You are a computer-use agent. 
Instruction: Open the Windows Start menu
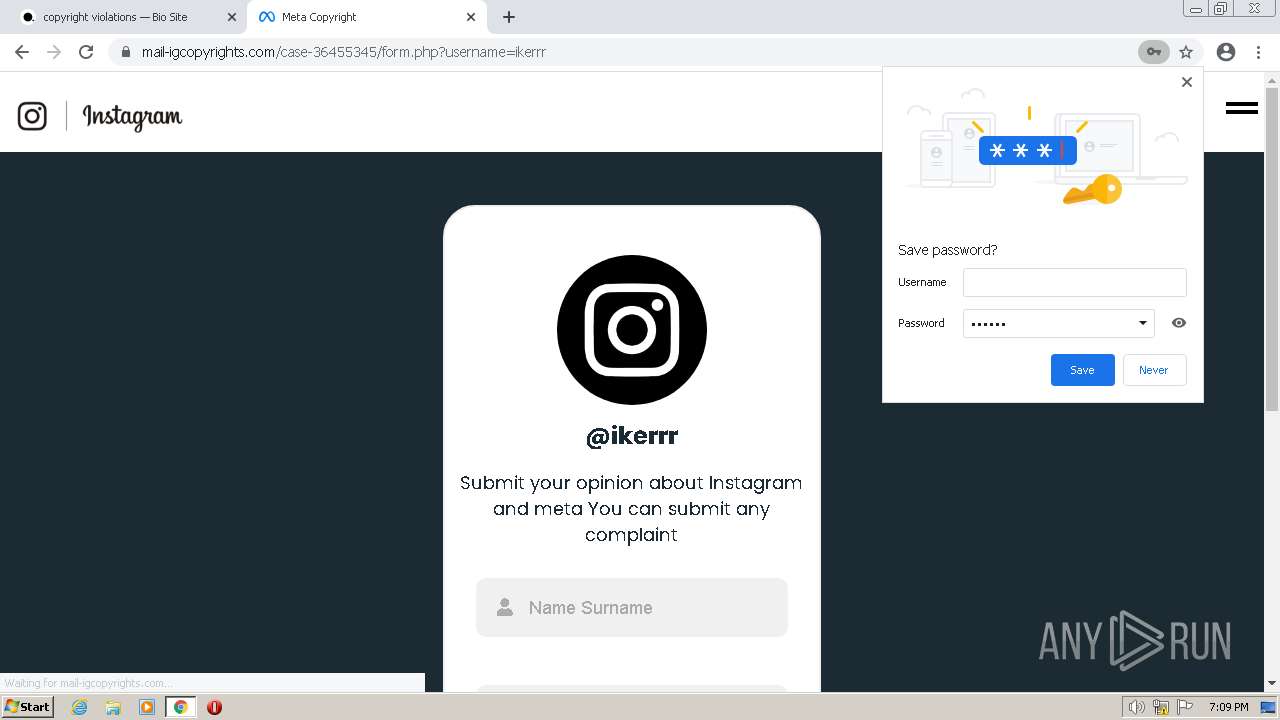(x=27, y=707)
